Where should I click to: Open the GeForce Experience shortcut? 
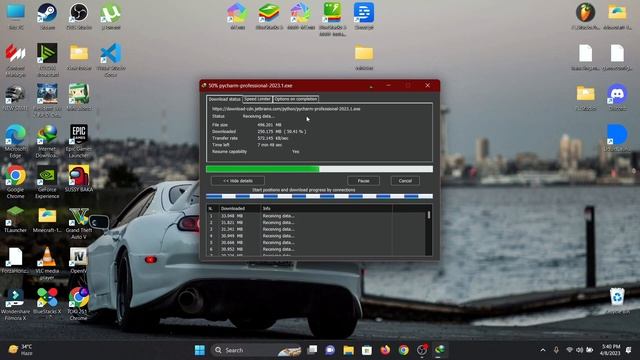click(47, 182)
